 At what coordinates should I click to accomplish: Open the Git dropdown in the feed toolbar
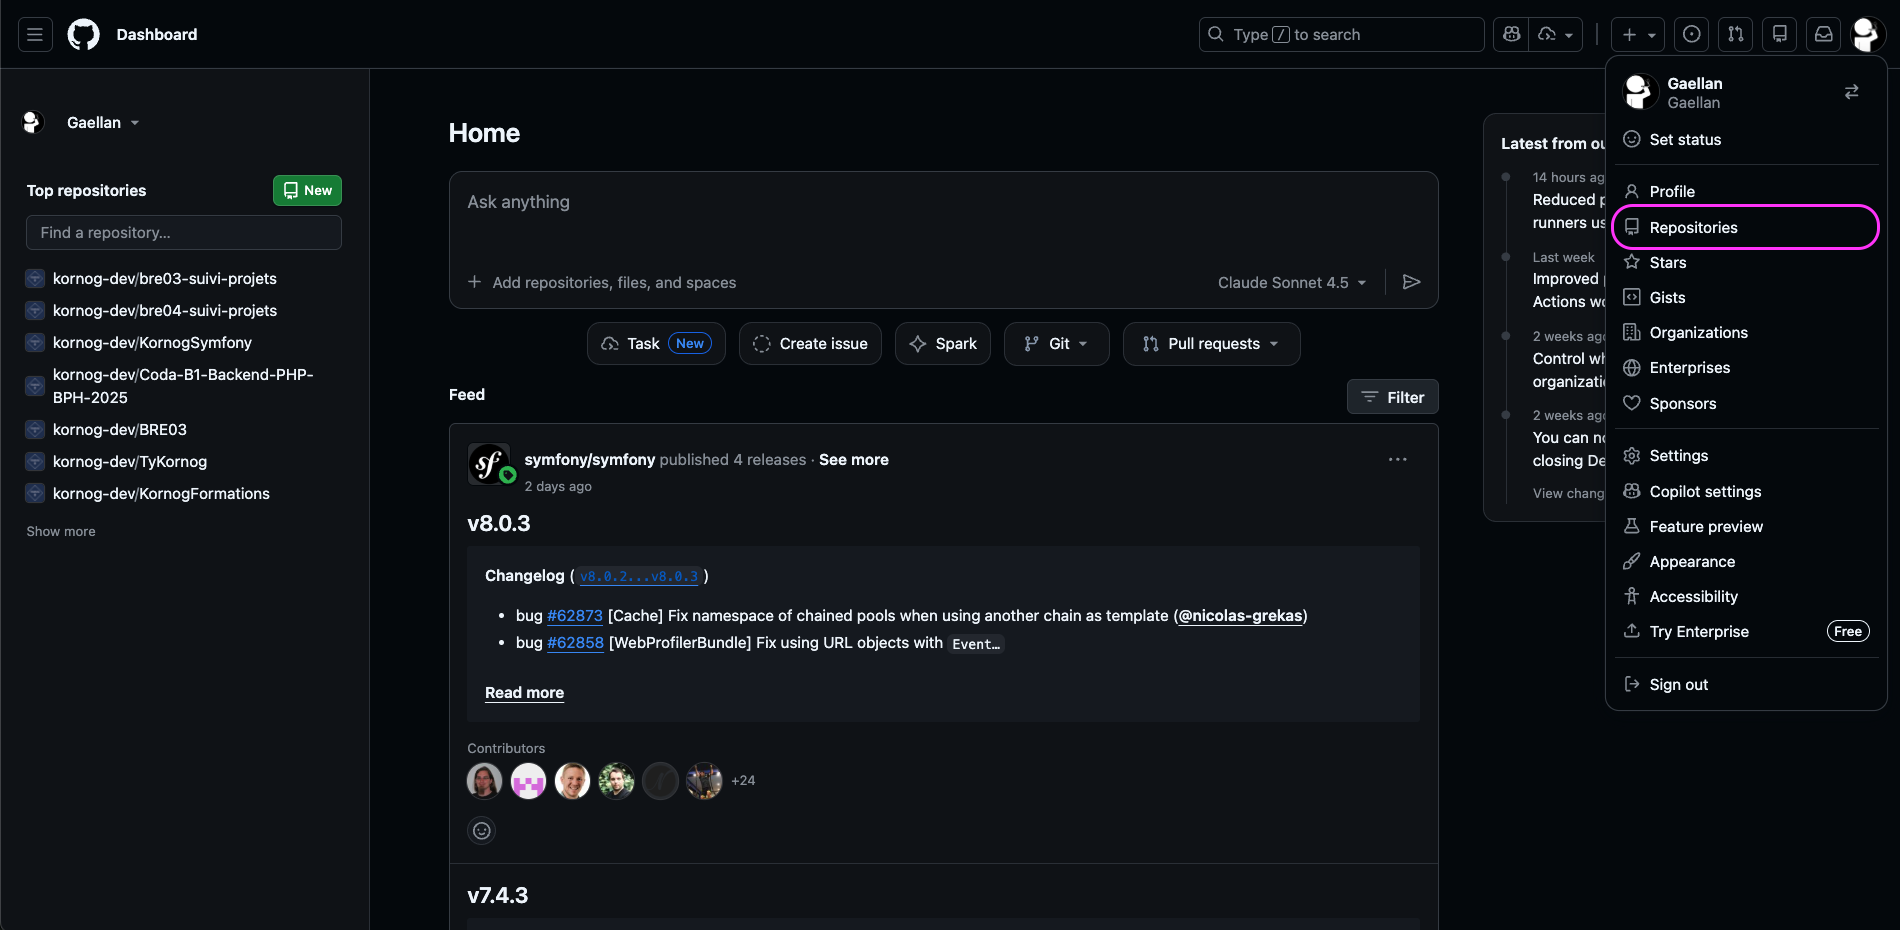coord(1056,343)
